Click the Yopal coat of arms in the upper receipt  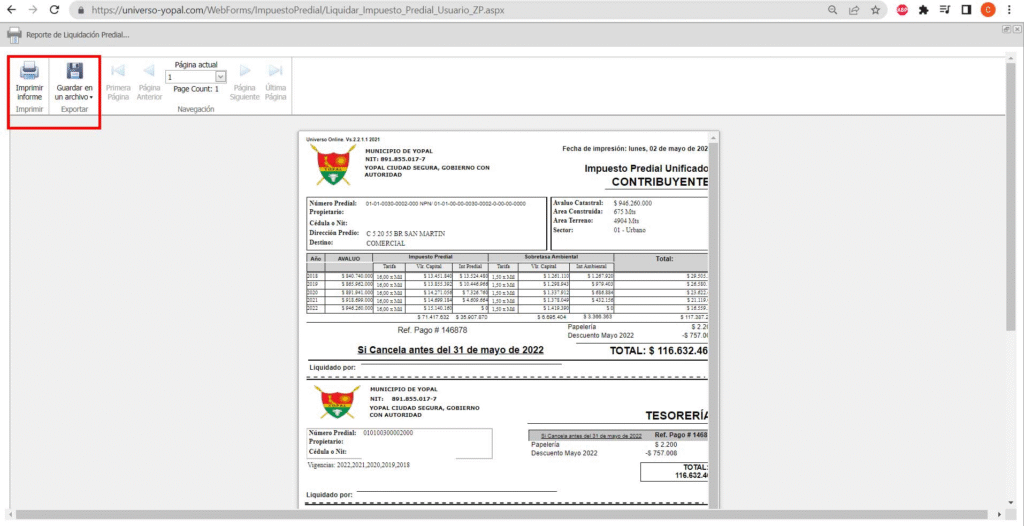333,164
